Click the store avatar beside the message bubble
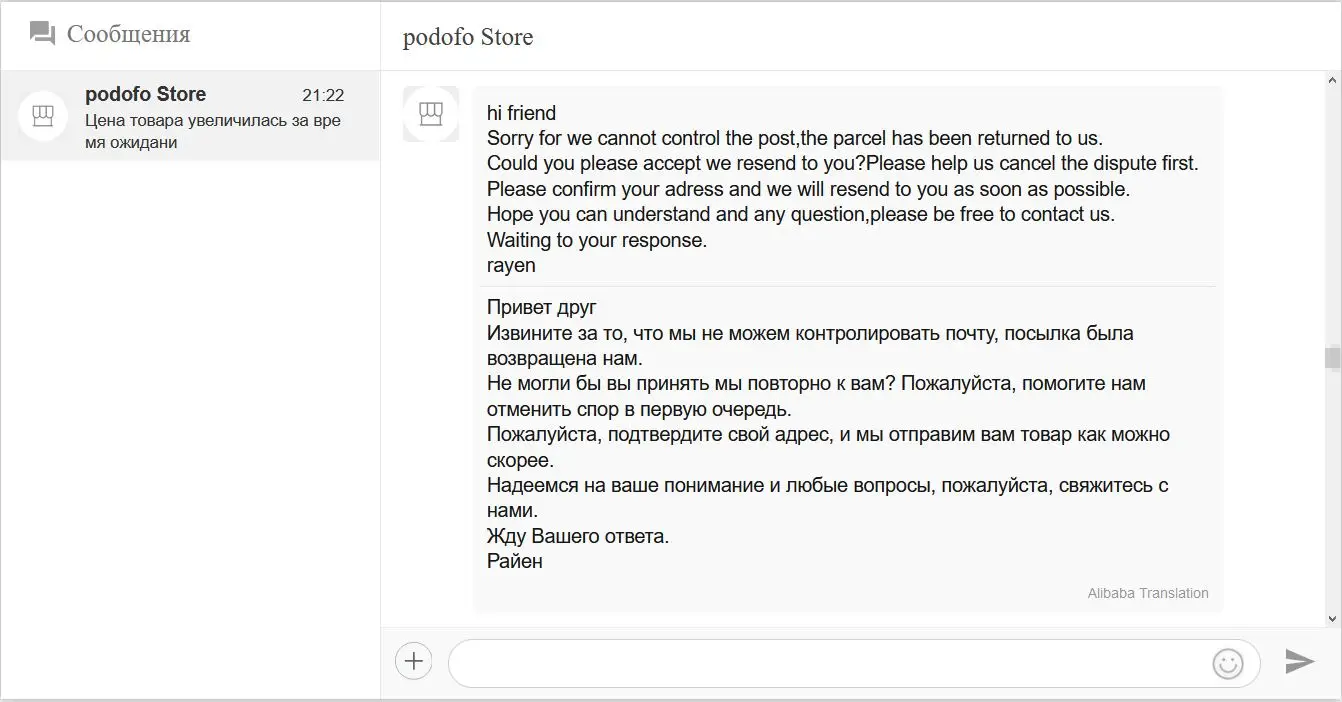Screen dimensions: 1342x702 pos(430,114)
